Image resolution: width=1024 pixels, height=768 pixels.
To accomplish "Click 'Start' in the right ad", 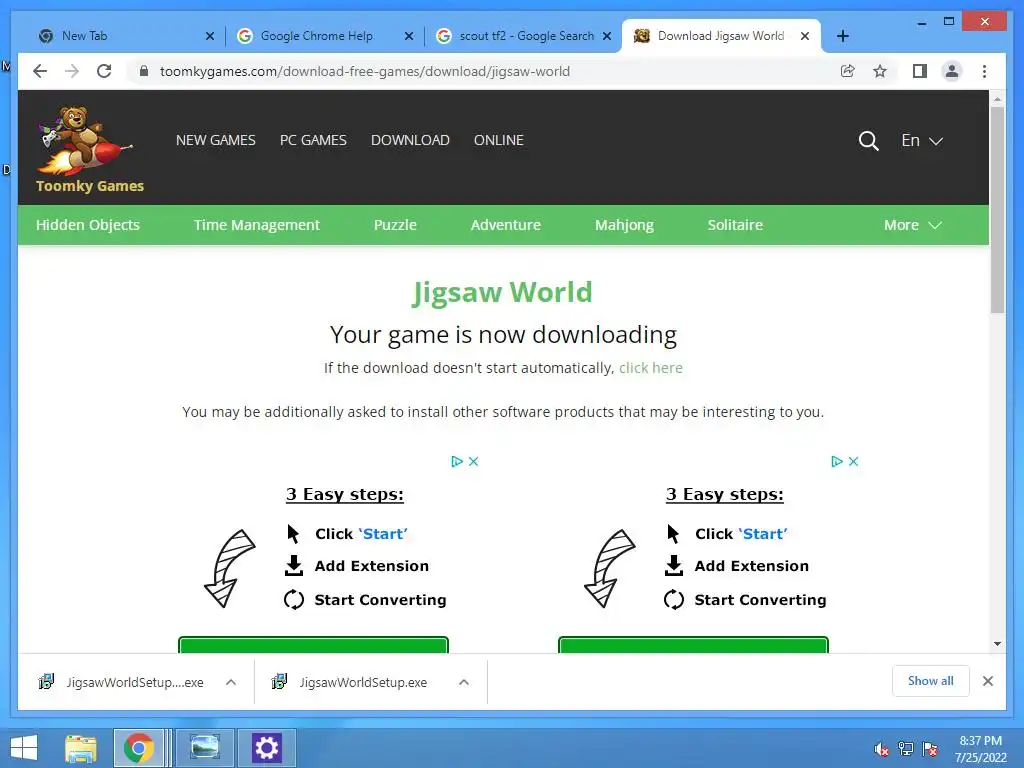I will coord(763,534).
